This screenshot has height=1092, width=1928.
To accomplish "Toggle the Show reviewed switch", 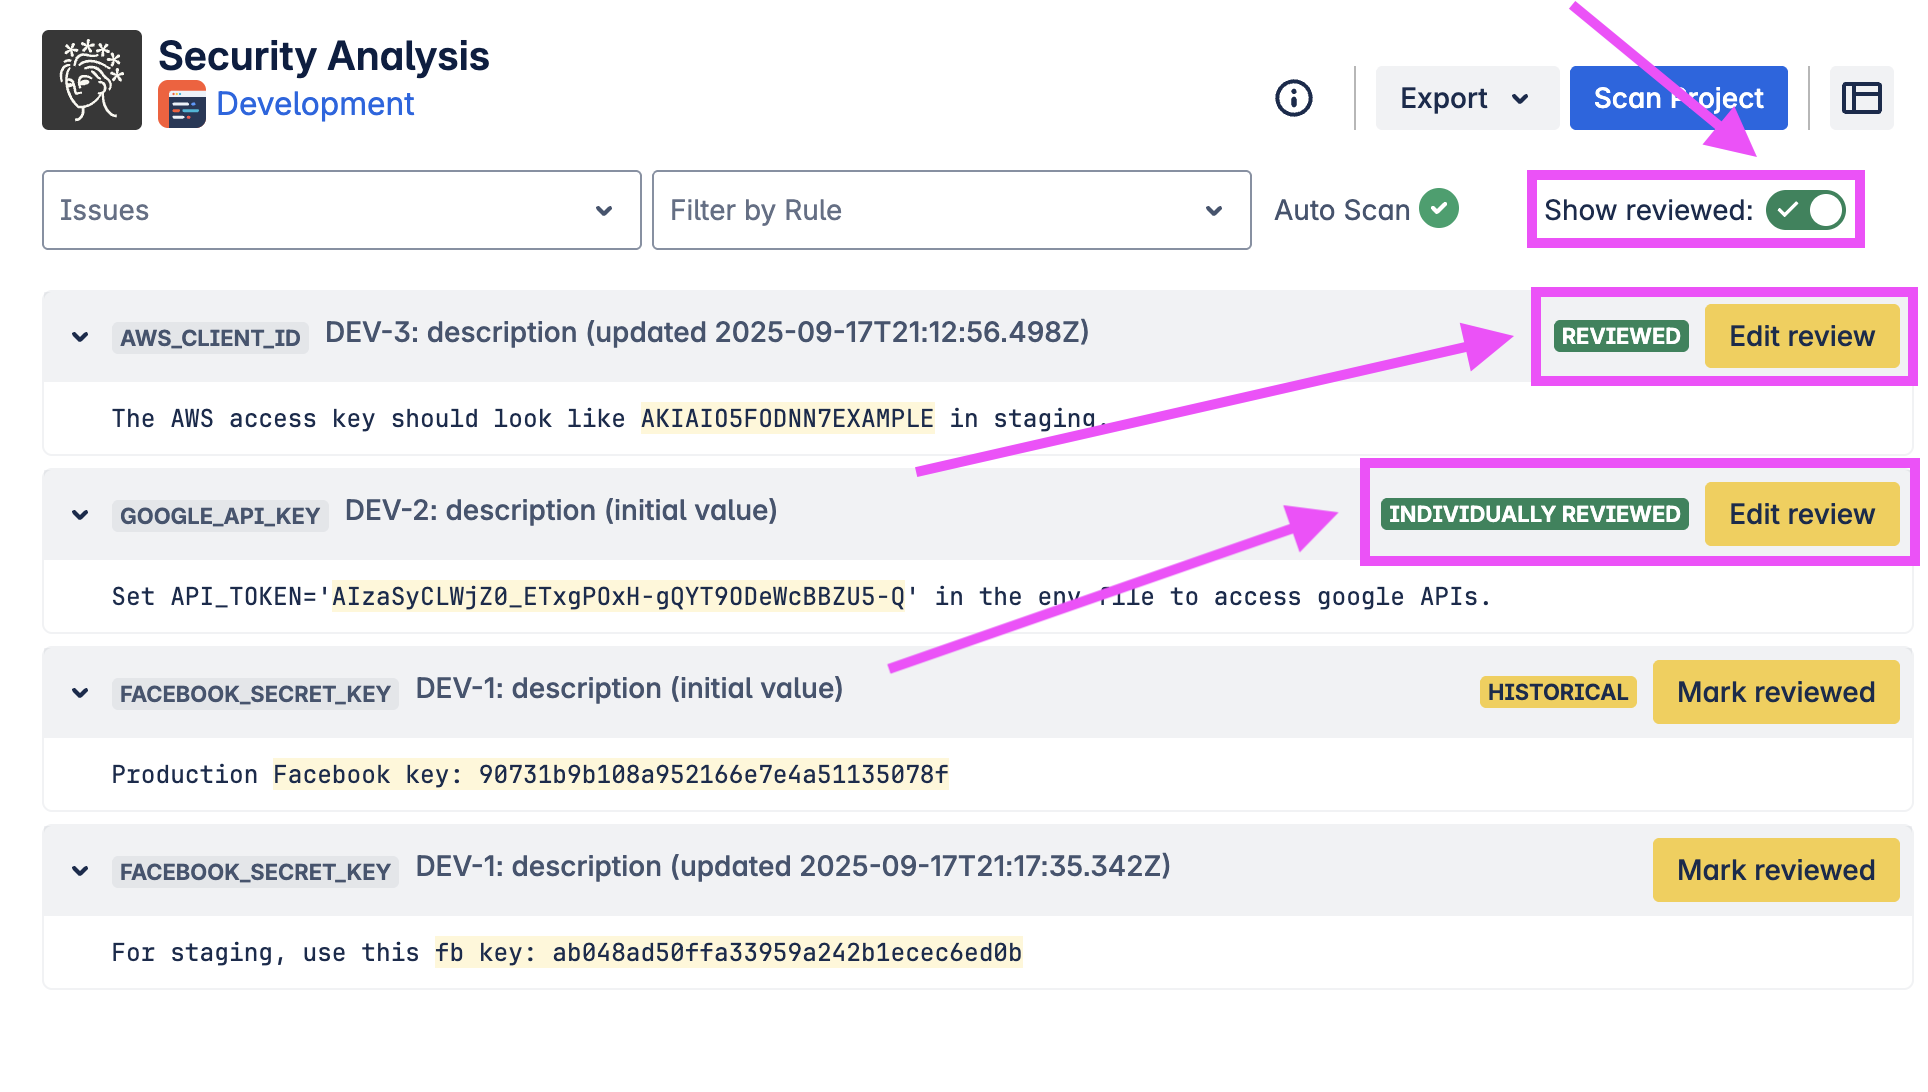I will click(x=1805, y=210).
